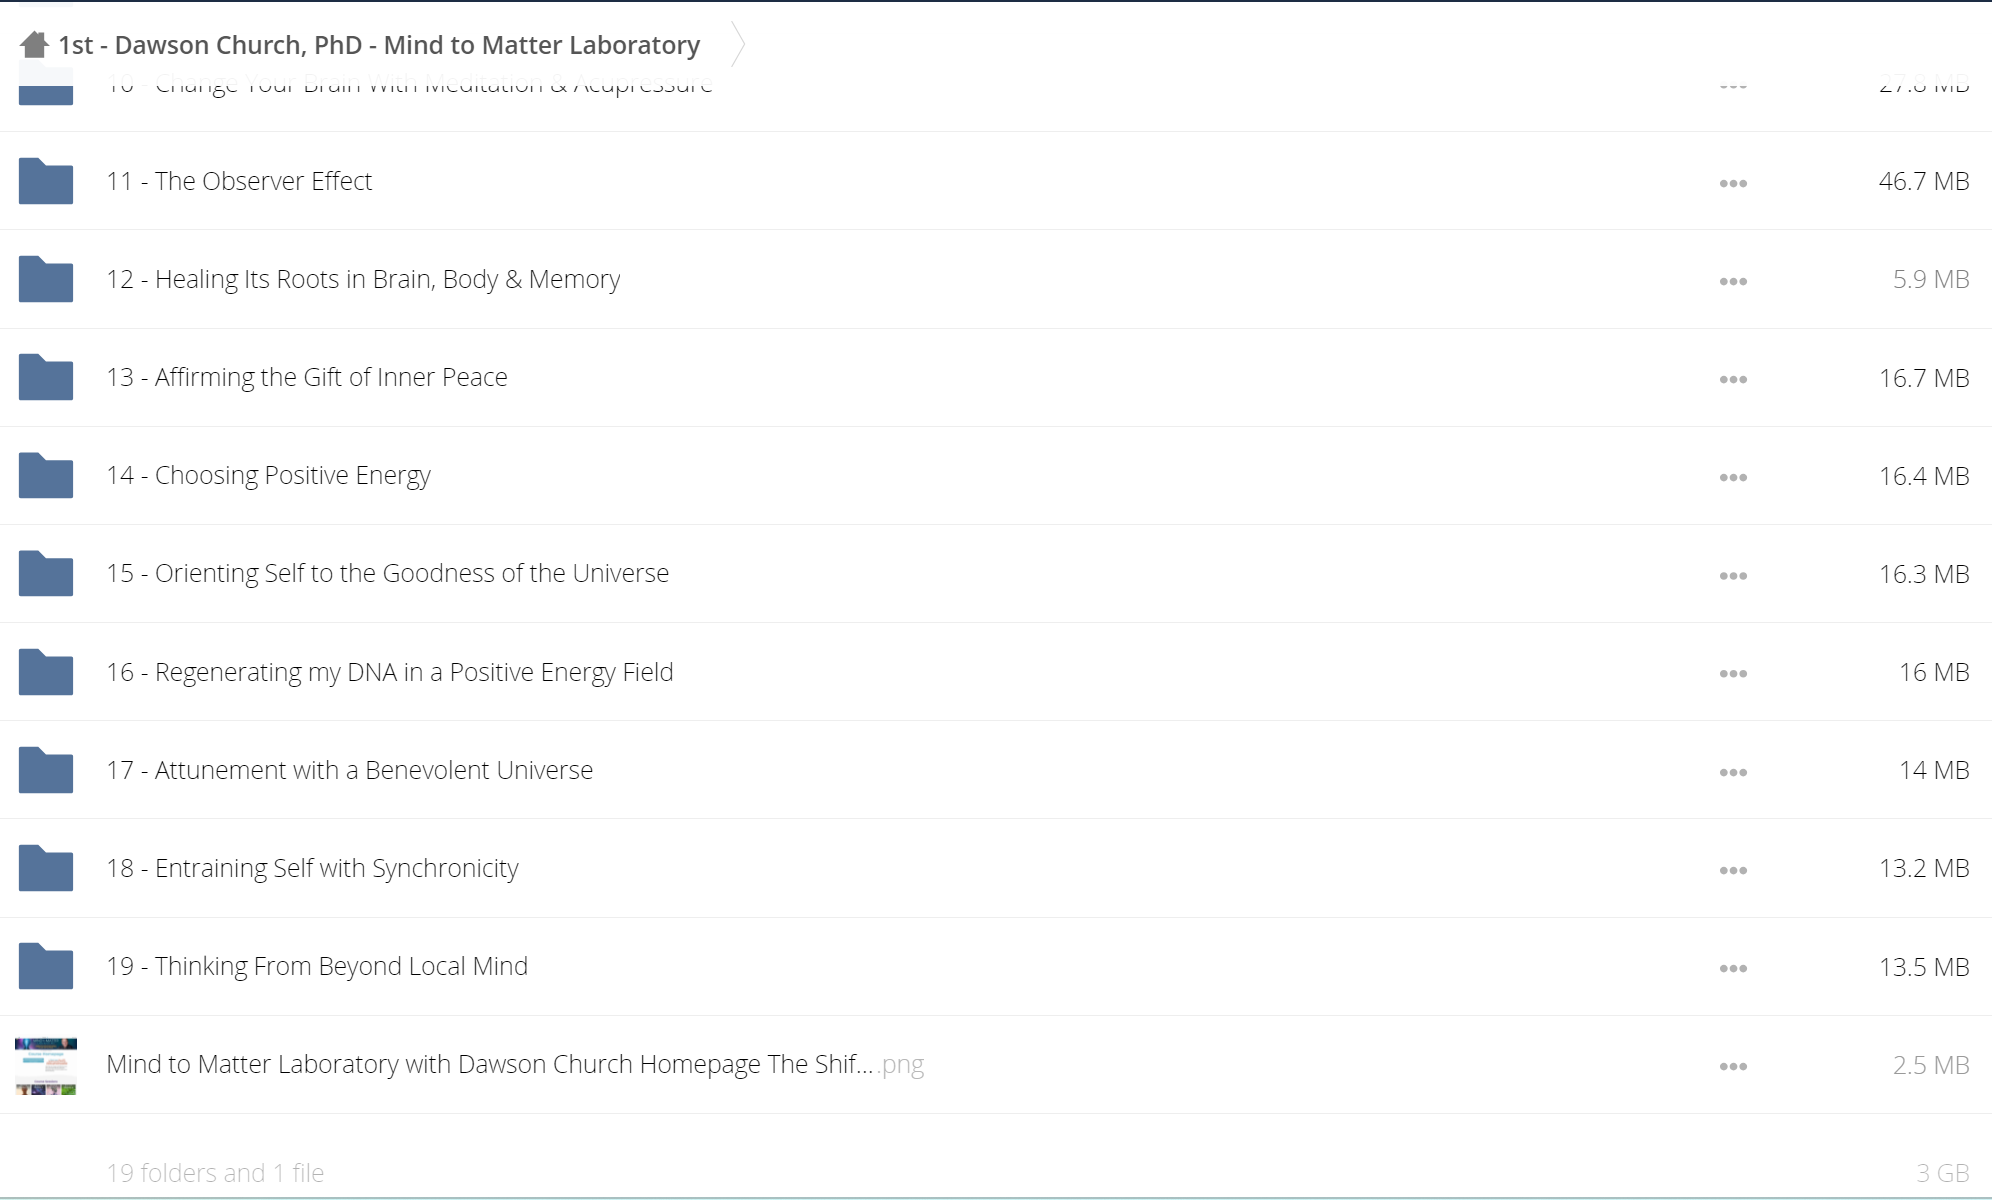
Task: Open 17 - Attunement with a Benevolent Universe
Action: pos(350,770)
